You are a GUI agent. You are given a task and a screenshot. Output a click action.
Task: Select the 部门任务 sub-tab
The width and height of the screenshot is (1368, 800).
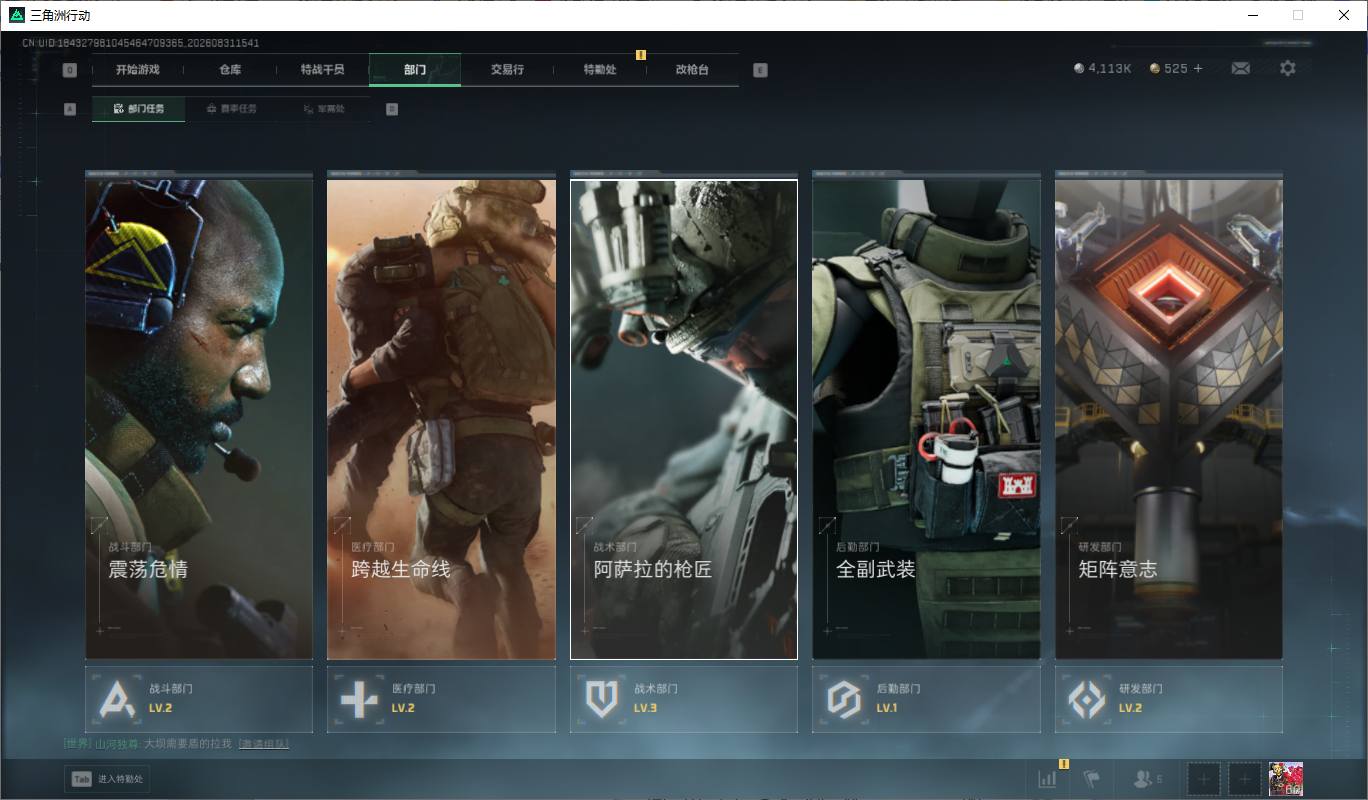138,109
